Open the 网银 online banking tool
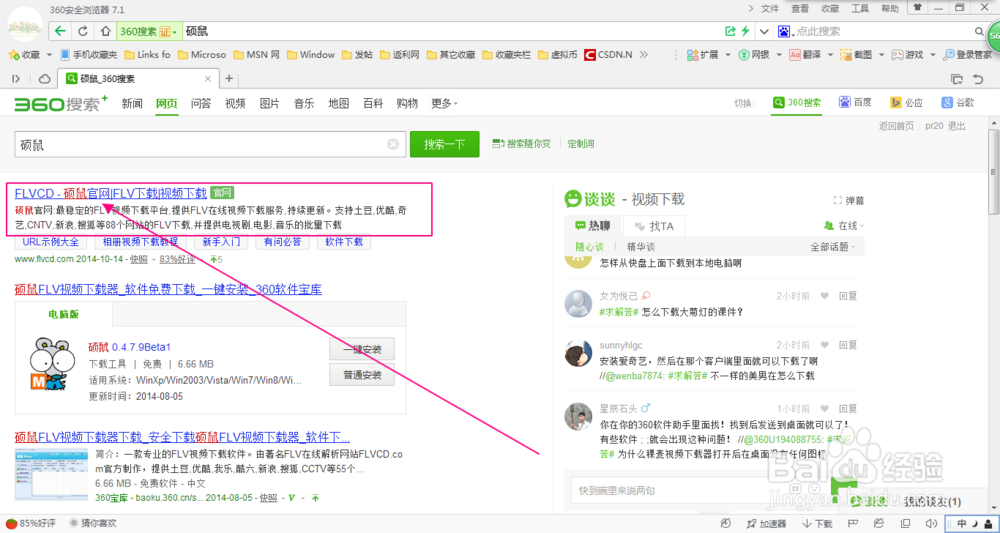1000x533 pixels. tap(754, 55)
